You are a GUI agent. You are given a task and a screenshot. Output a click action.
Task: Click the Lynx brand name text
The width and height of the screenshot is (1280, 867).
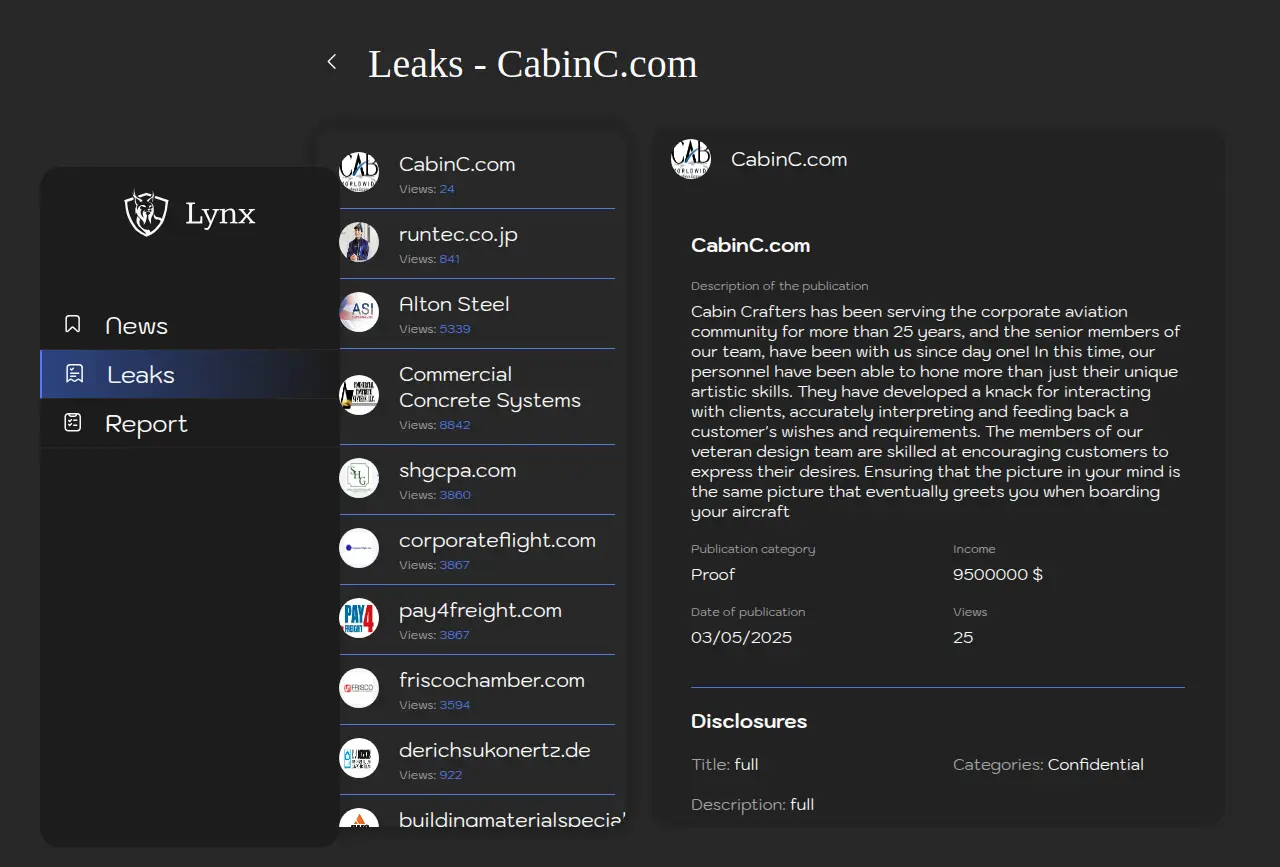pyautogui.click(x=220, y=213)
